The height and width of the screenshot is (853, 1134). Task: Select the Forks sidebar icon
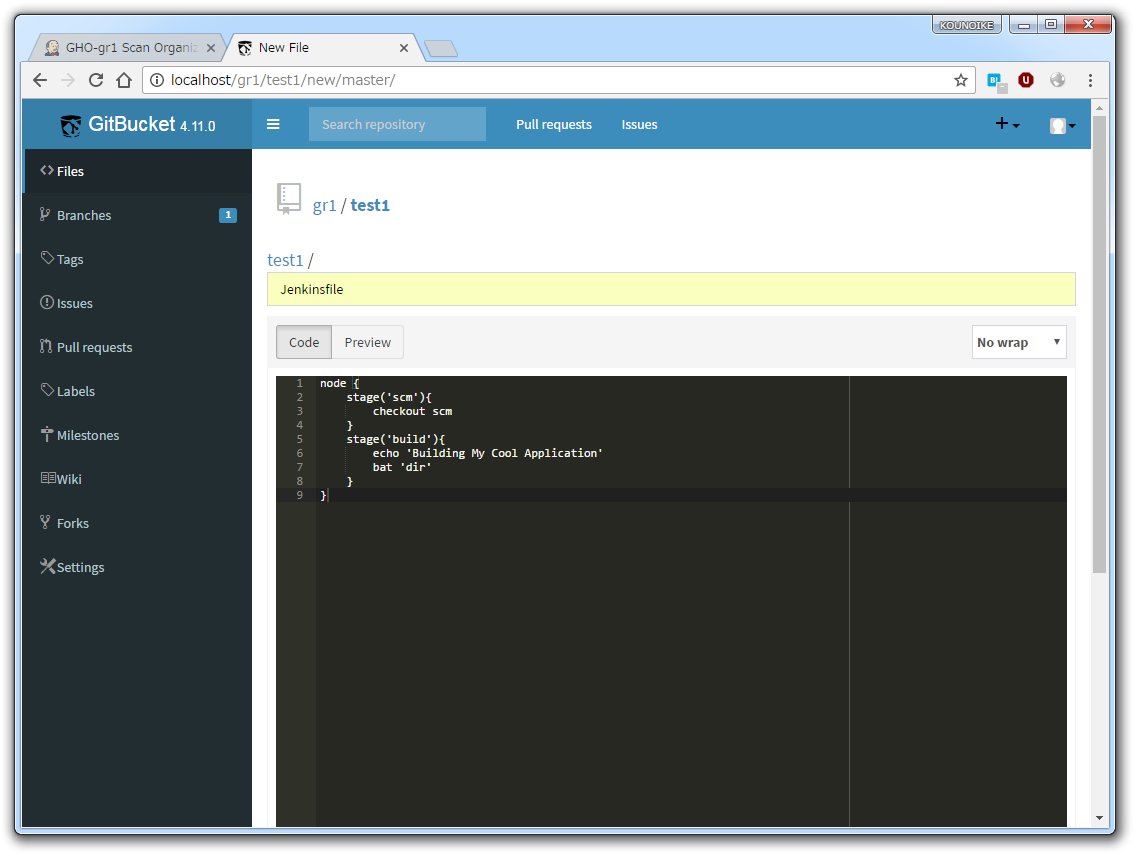coord(44,522)
